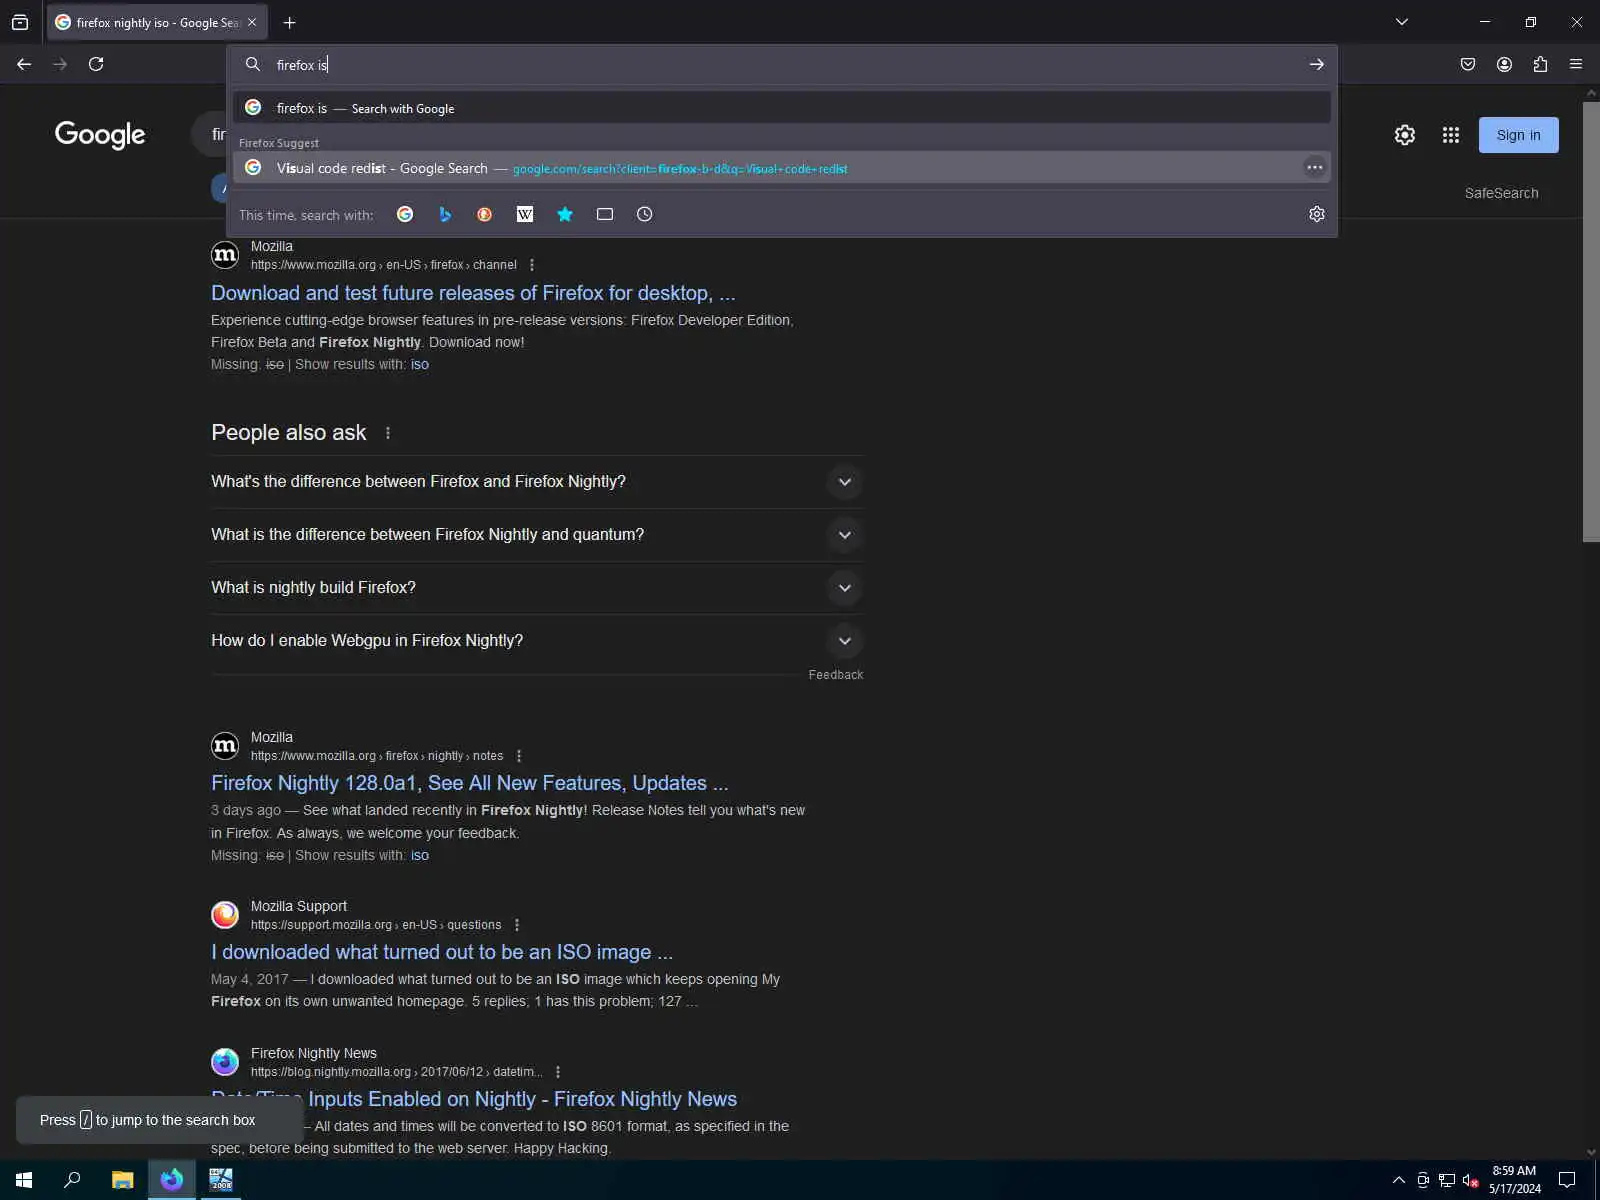Search this time in Bookmarks
Screen dimensions: 1600x1200
click(565, 214)
